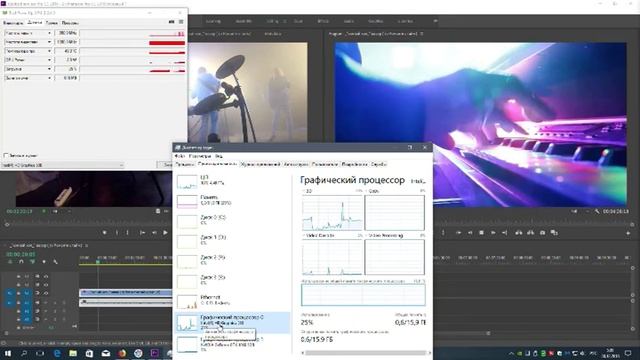Toggle the V1 source patch indicator
This screenshot has height=360, width=640.
tap(9, 293)
